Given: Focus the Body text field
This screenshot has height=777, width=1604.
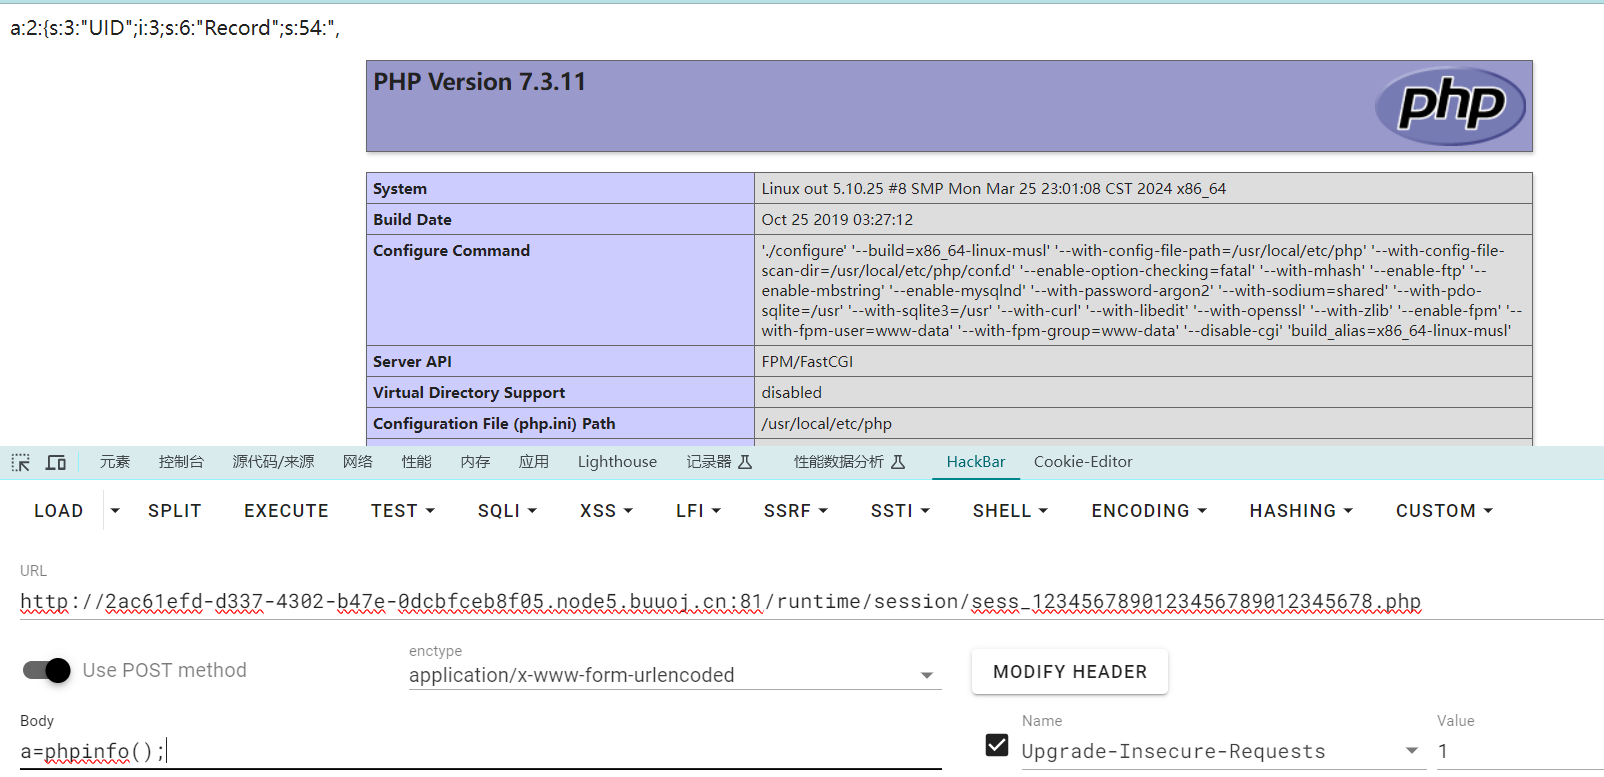Looking at the screenshot, I should tap(480, 751).
